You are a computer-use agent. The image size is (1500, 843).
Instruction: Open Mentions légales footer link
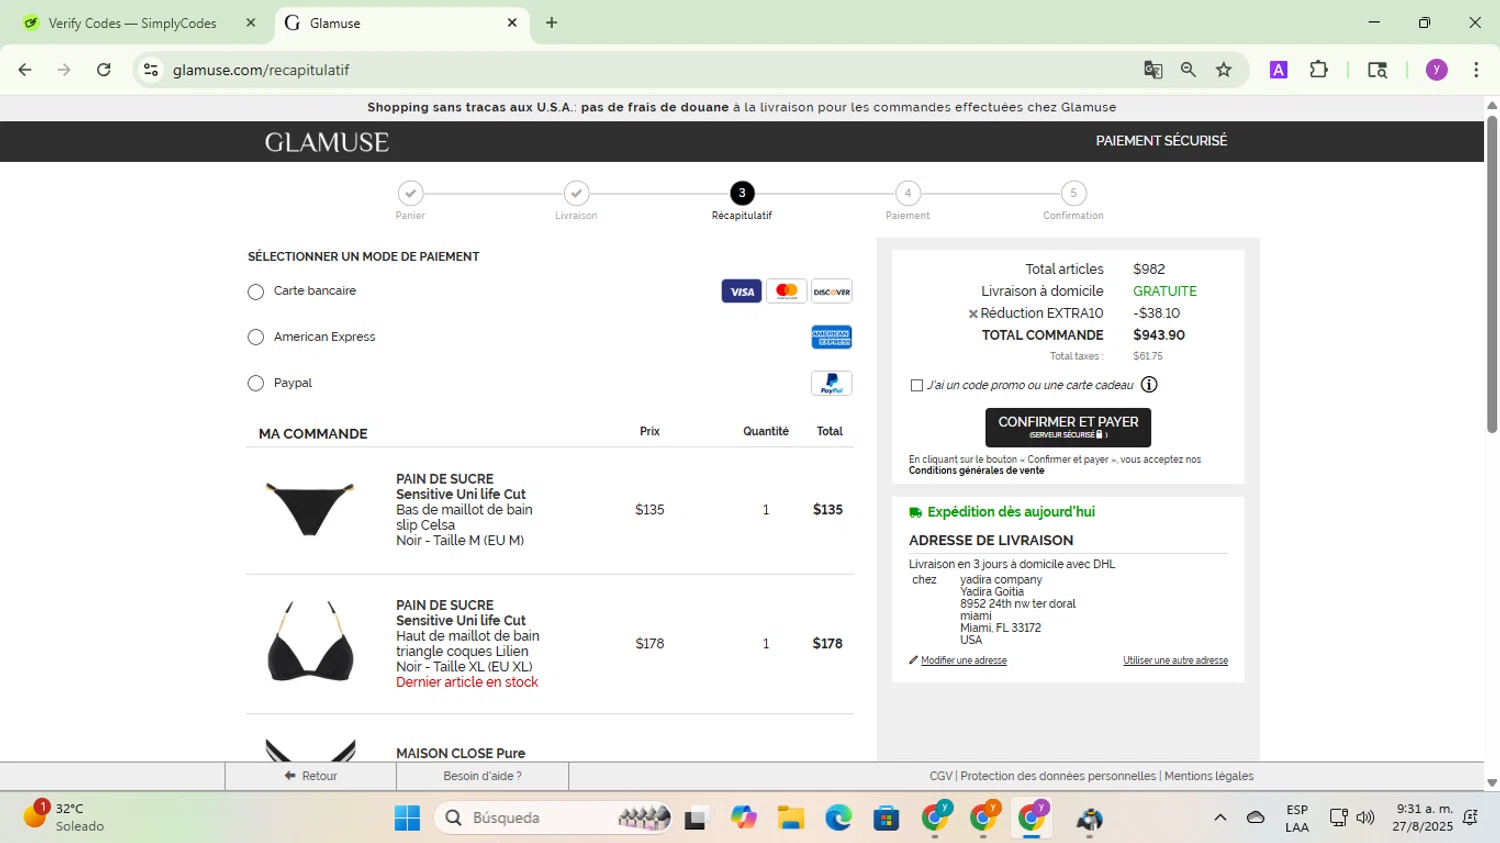[1209, 776]
